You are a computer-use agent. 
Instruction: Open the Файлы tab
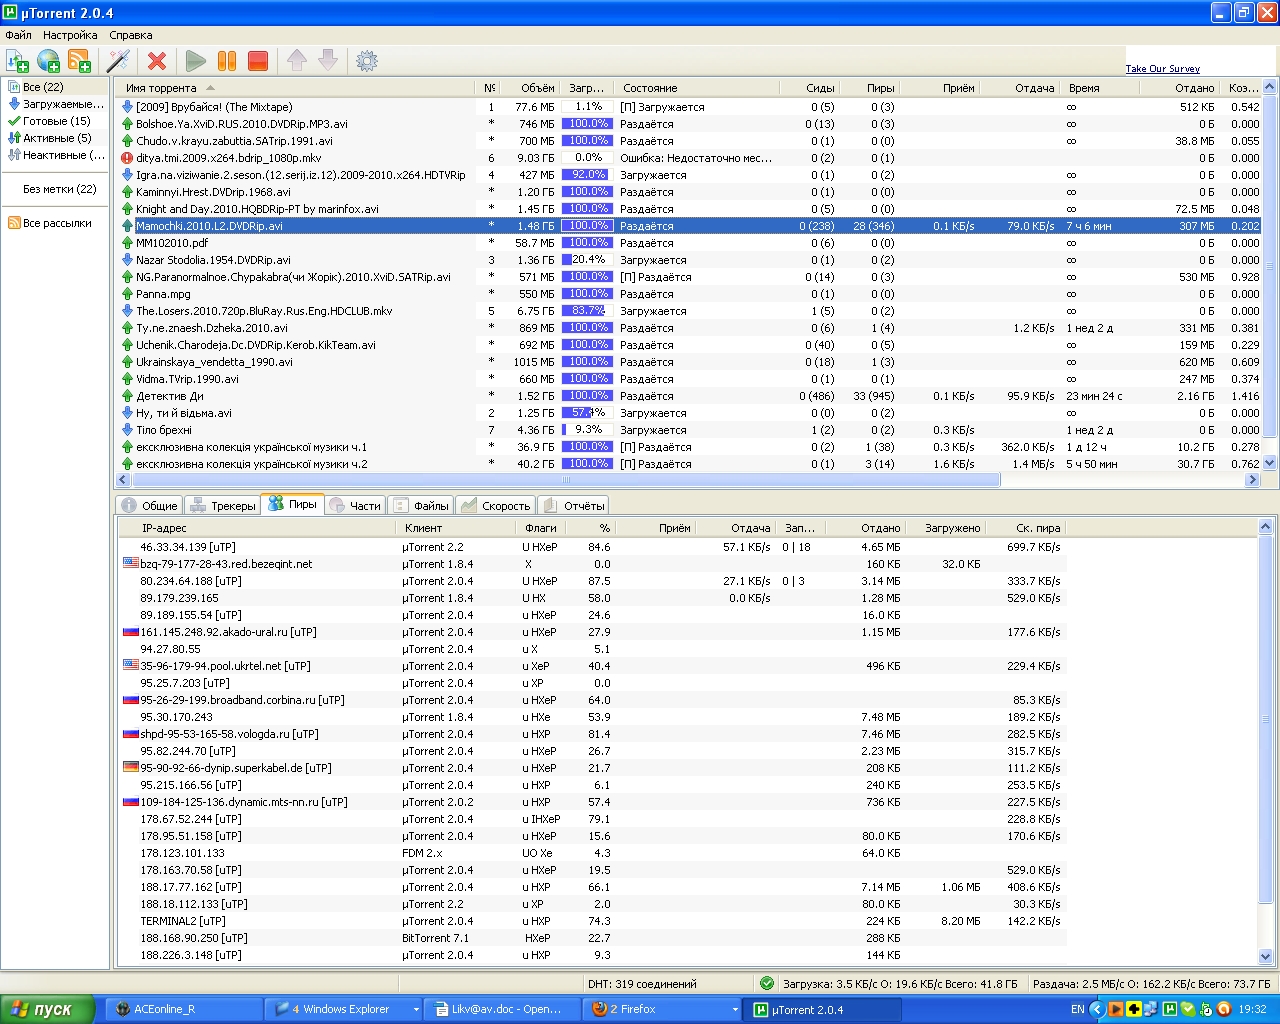(421, 506)
